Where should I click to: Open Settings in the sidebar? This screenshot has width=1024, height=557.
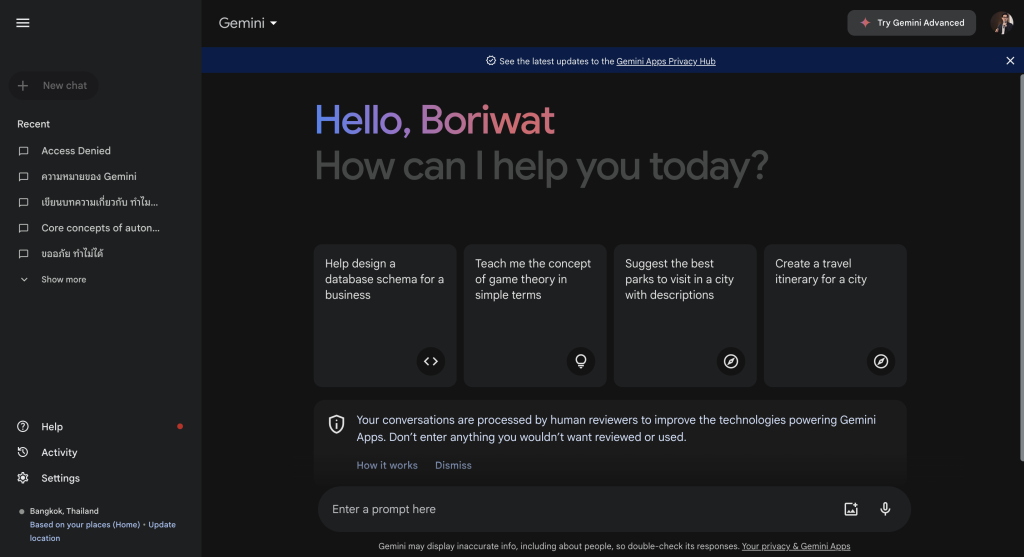point(60,478)
